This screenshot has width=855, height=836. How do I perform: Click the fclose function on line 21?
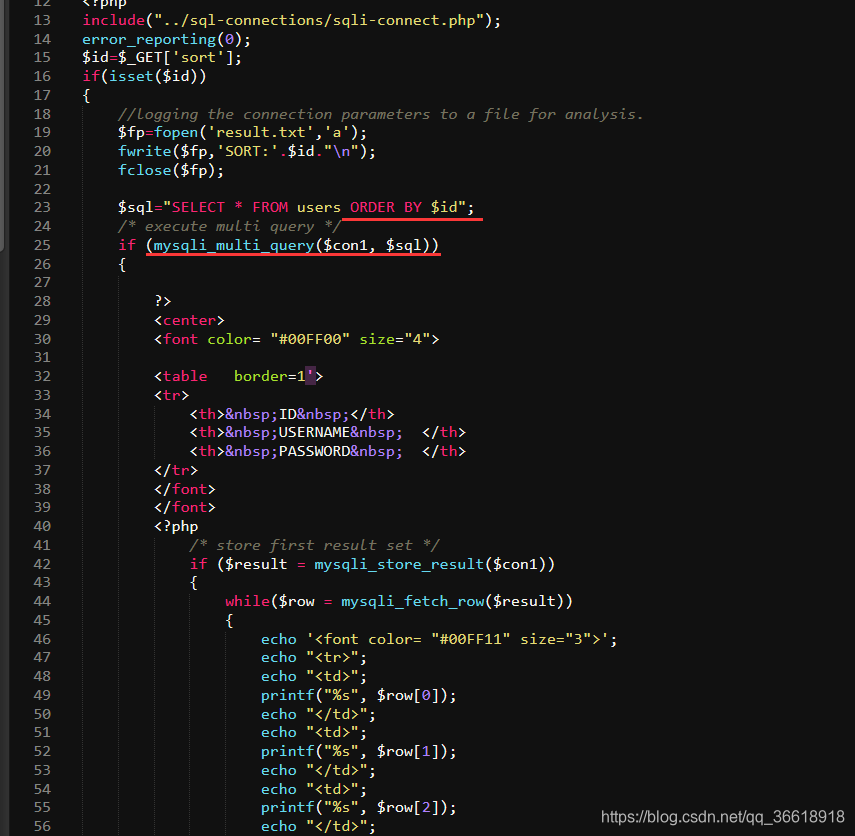tap(144, 171)
